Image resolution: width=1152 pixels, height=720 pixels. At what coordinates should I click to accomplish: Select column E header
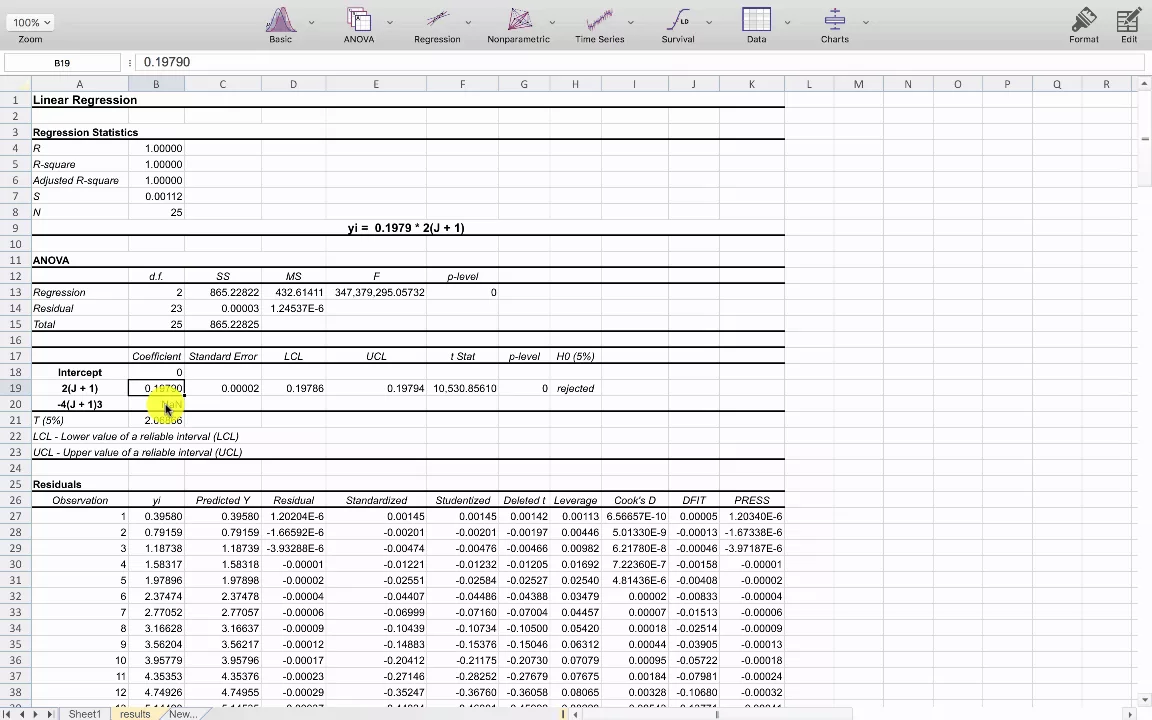[x=376, y=84]
